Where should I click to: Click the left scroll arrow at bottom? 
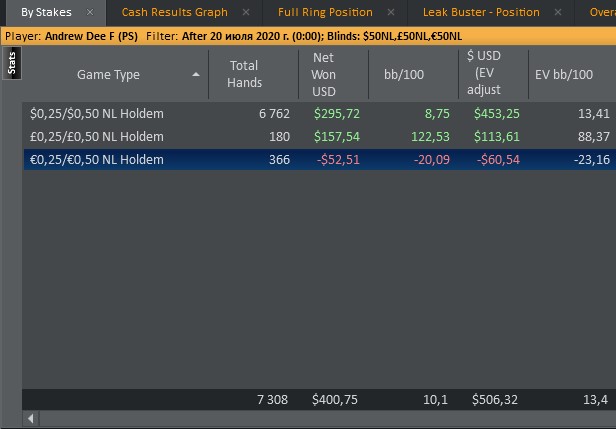[30, 419]
